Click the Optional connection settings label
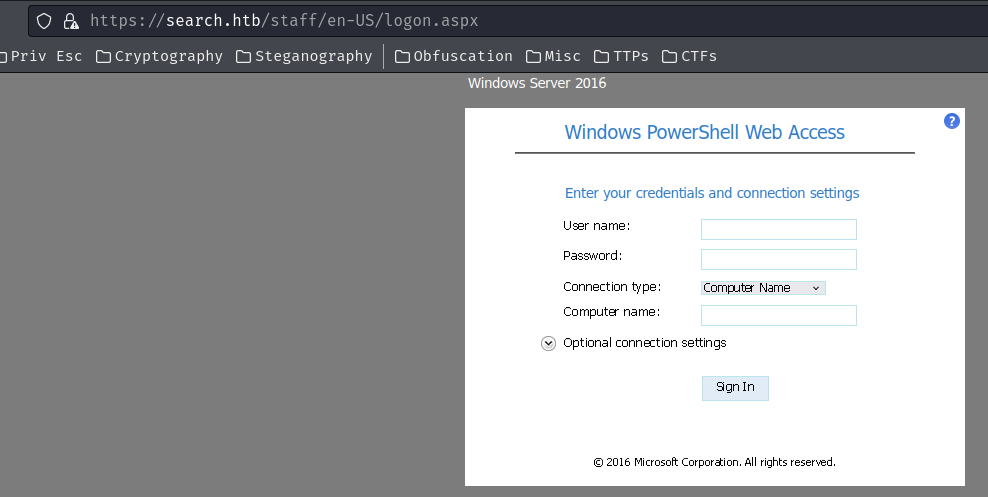Viewport: 988px width, 497px height. [x=645, y=343]
